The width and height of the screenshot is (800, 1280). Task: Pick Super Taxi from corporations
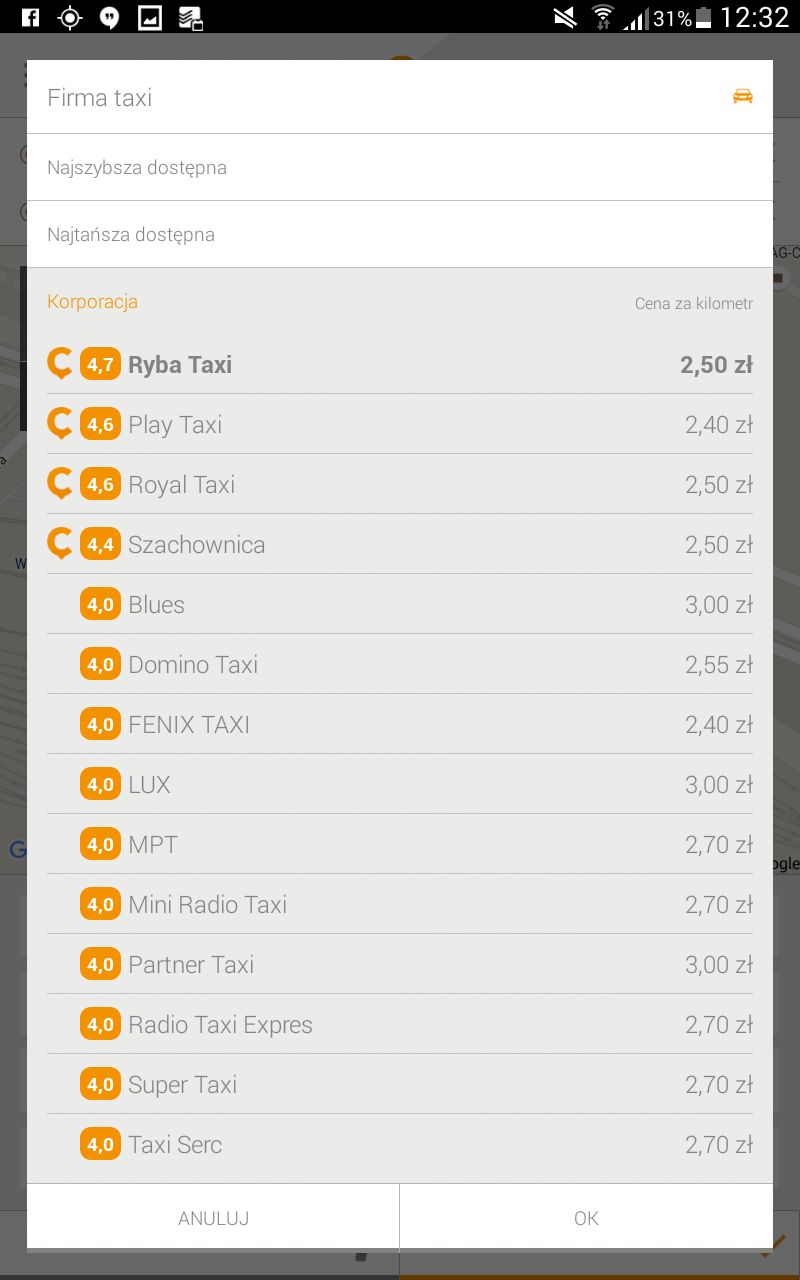pos(400,1084)
